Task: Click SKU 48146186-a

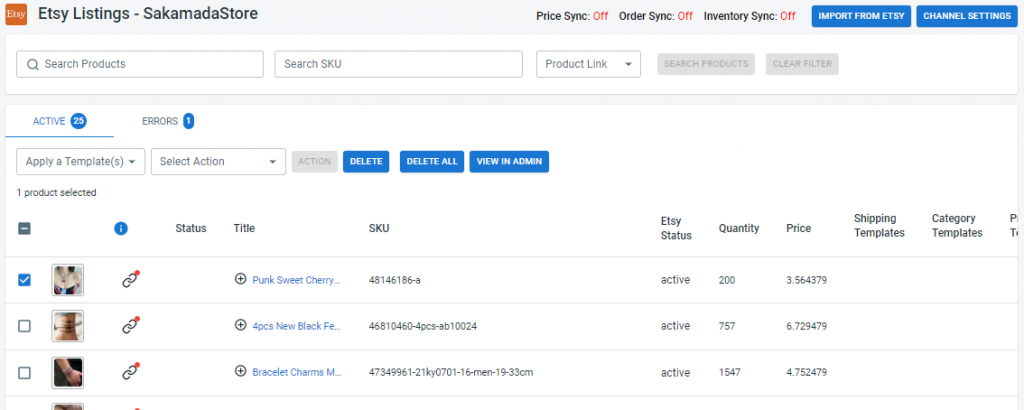Action: 394,280
